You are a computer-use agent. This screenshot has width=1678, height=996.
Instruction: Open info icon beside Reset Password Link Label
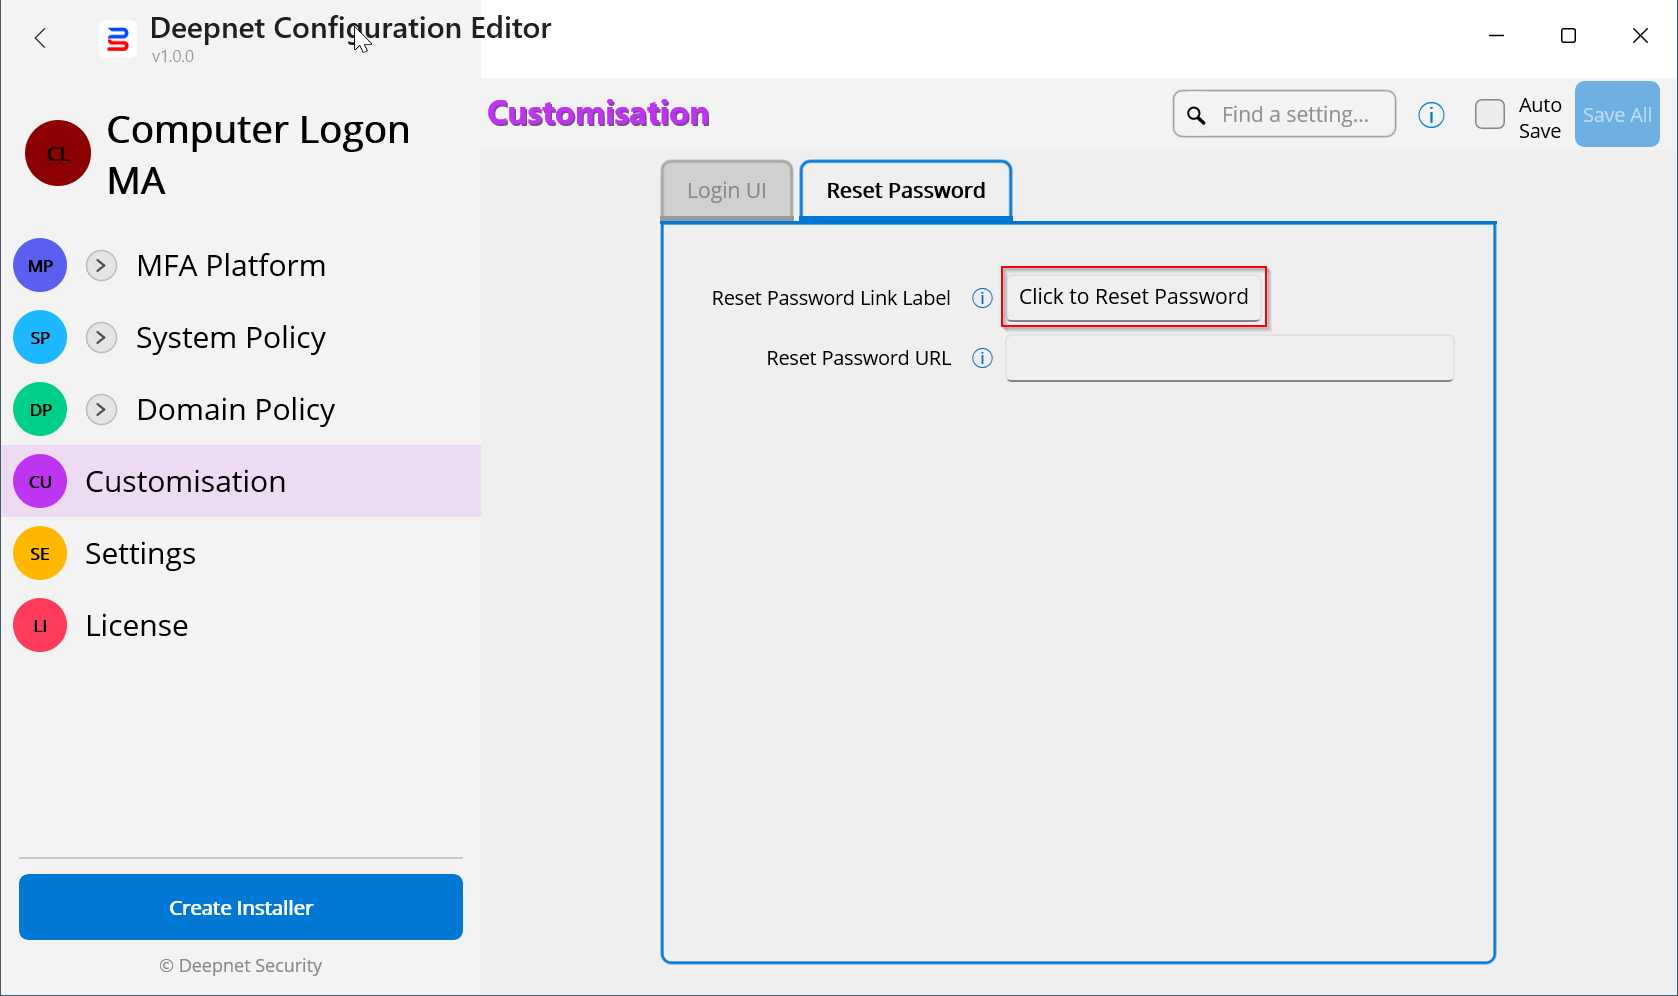tap(982, 298)
